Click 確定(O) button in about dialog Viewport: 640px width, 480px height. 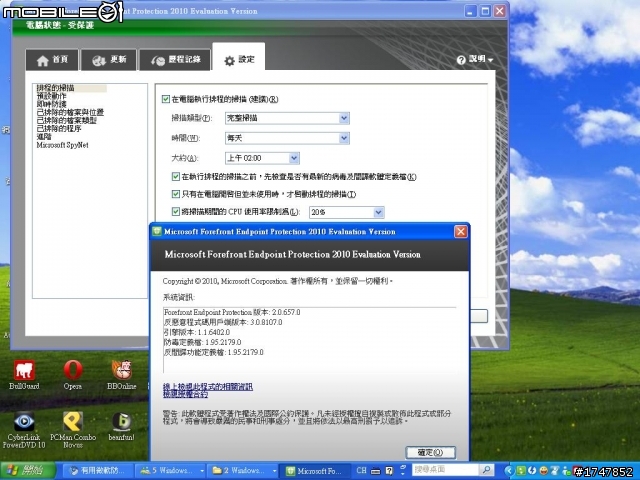[431, 452]
